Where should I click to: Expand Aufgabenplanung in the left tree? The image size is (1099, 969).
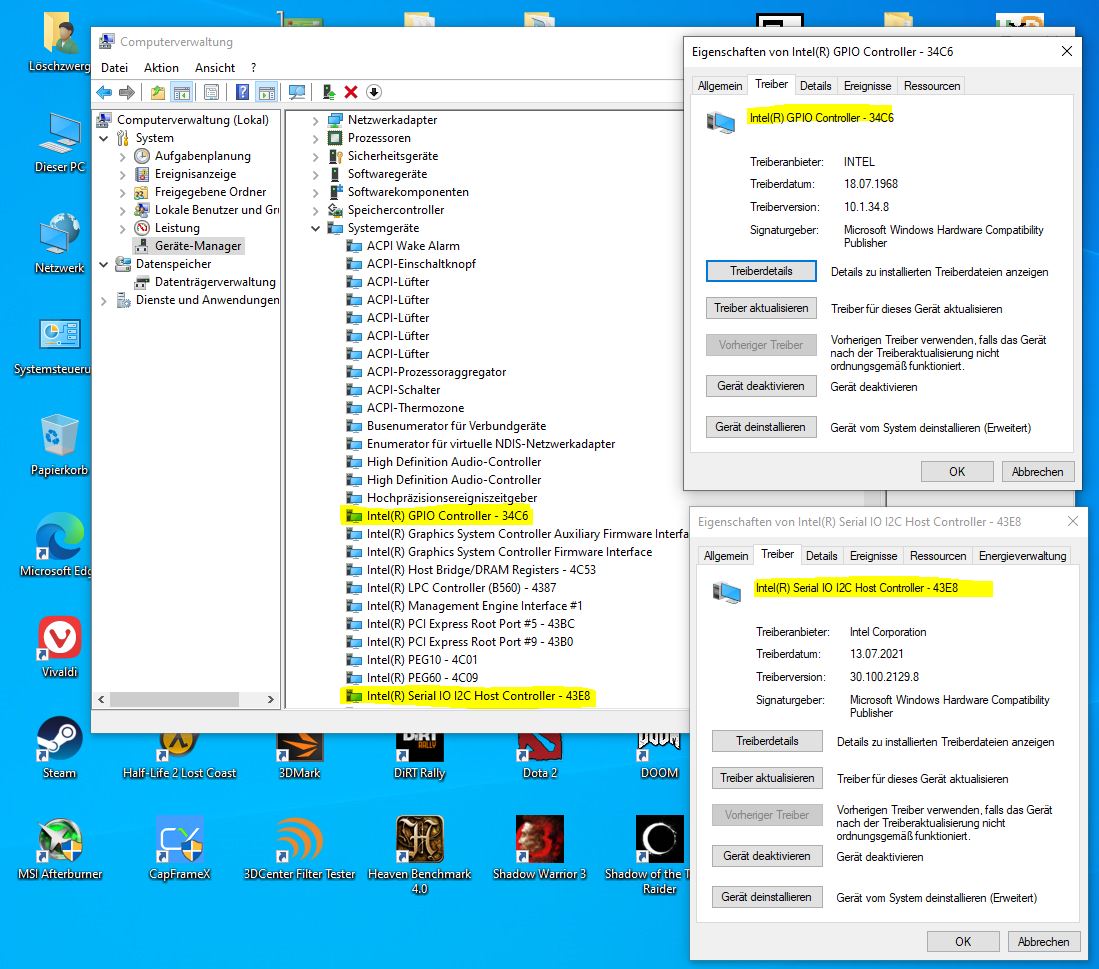point(123,156)
